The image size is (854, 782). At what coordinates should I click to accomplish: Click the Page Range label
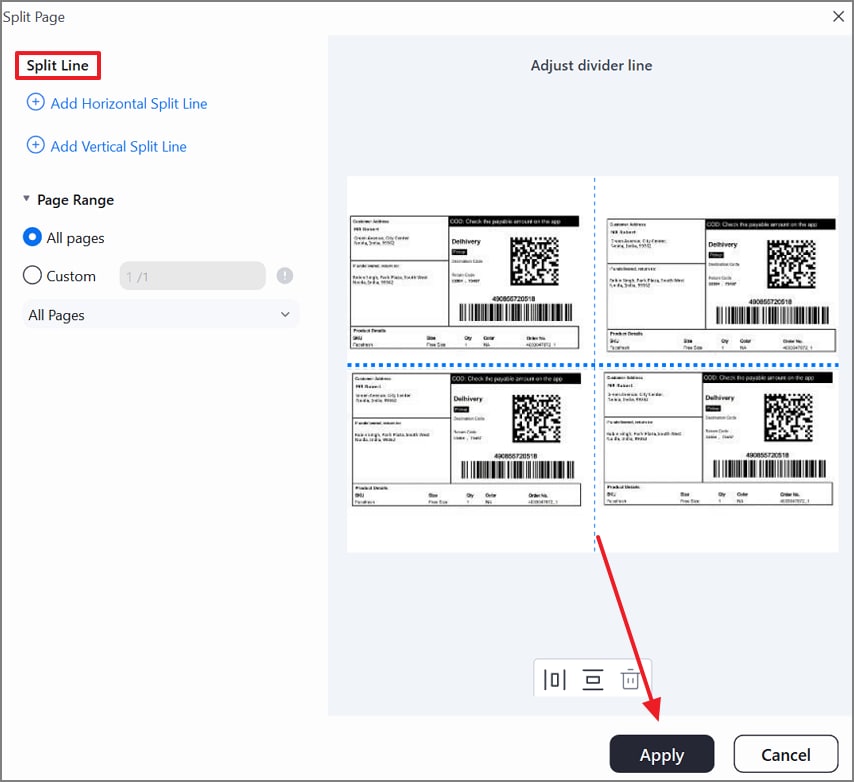click(75, 200)
